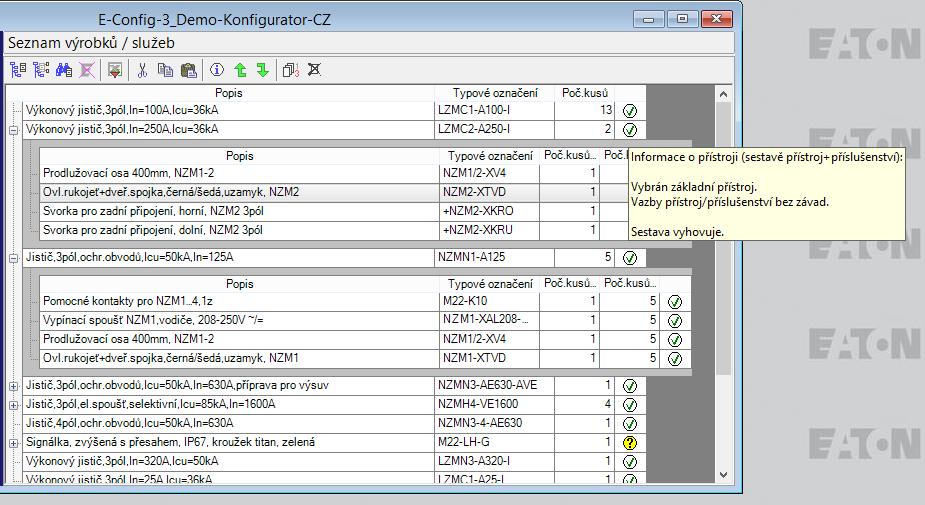Image resolution: width=925 pixels, height=505 pixels.
Task: Click type cell NZMH4-VE1600
Action: coord(494,404)
